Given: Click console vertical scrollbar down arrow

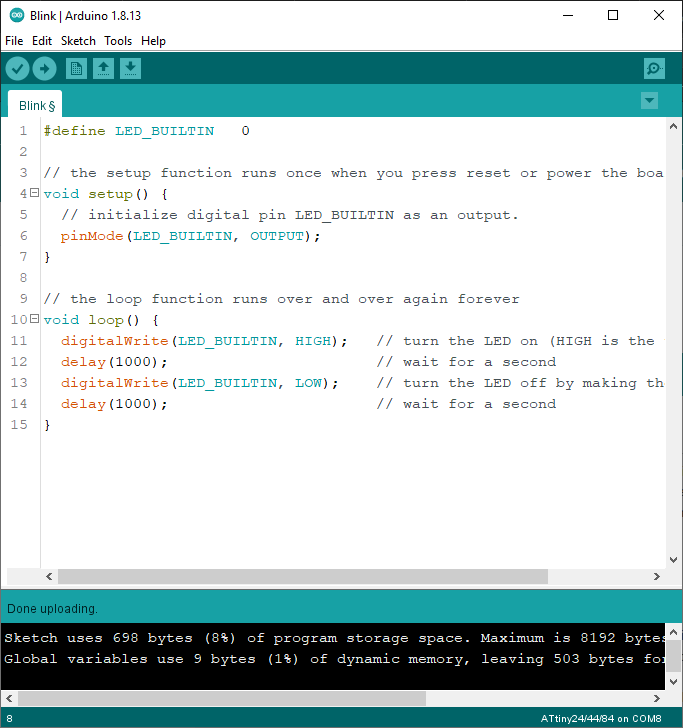Looking at the screenshot, I should (674, 682).
